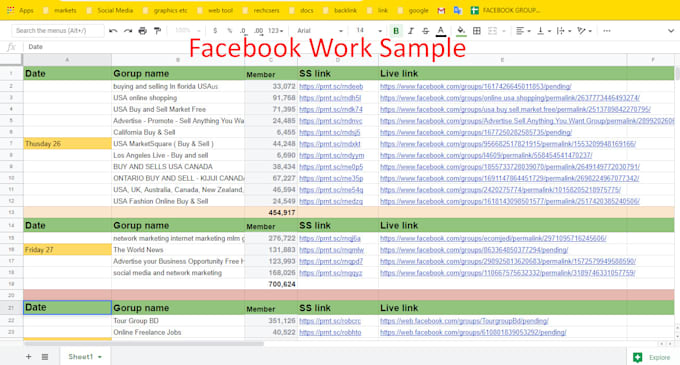This screenshot has height=365, width=680.
Task: Open the Google Translate bookmark icon
Action: pos(458,10)
